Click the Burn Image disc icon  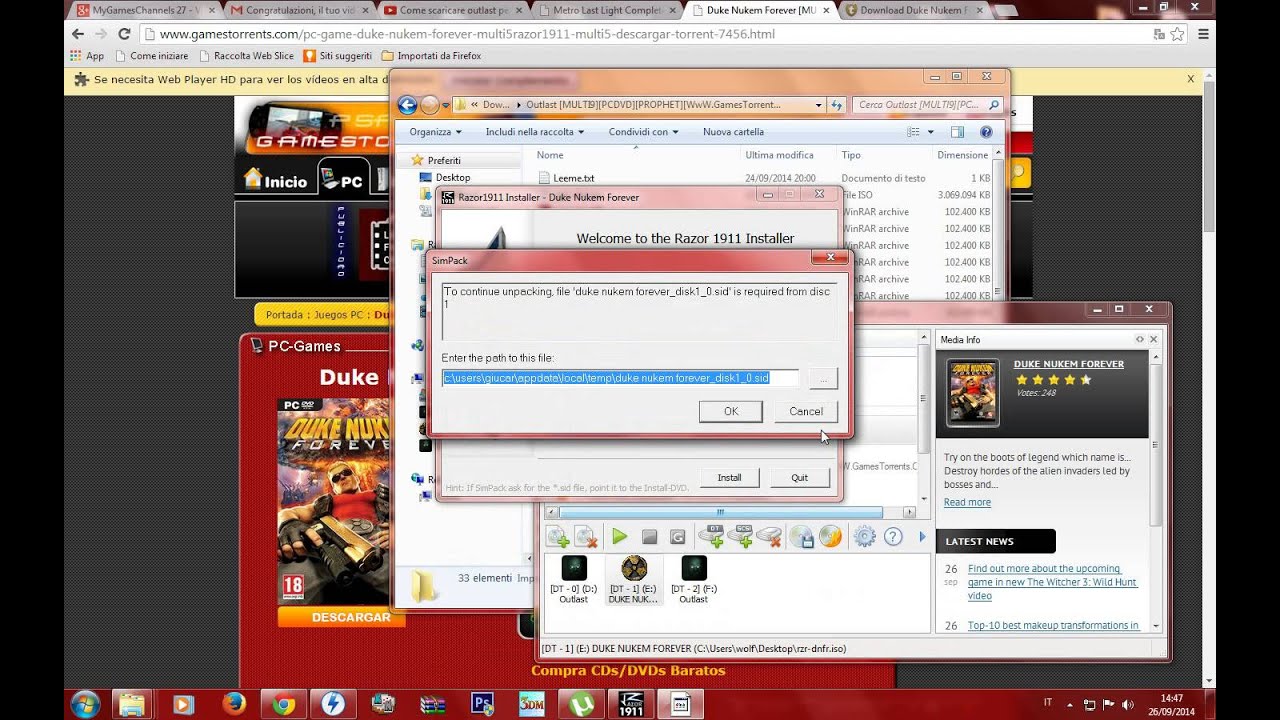(831, 537)
